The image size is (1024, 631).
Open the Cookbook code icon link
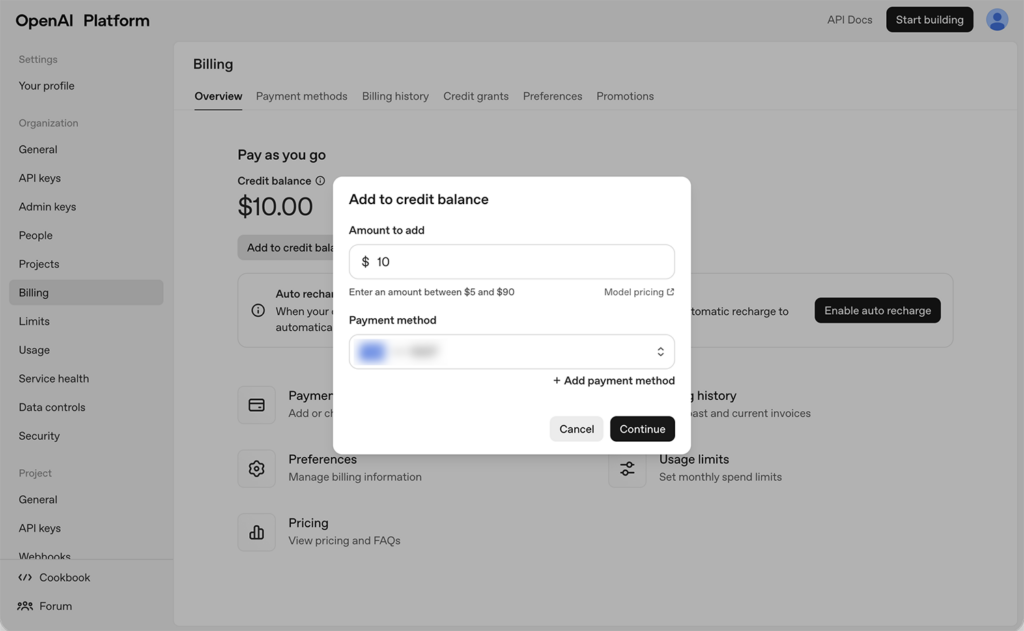click(25, 577)
